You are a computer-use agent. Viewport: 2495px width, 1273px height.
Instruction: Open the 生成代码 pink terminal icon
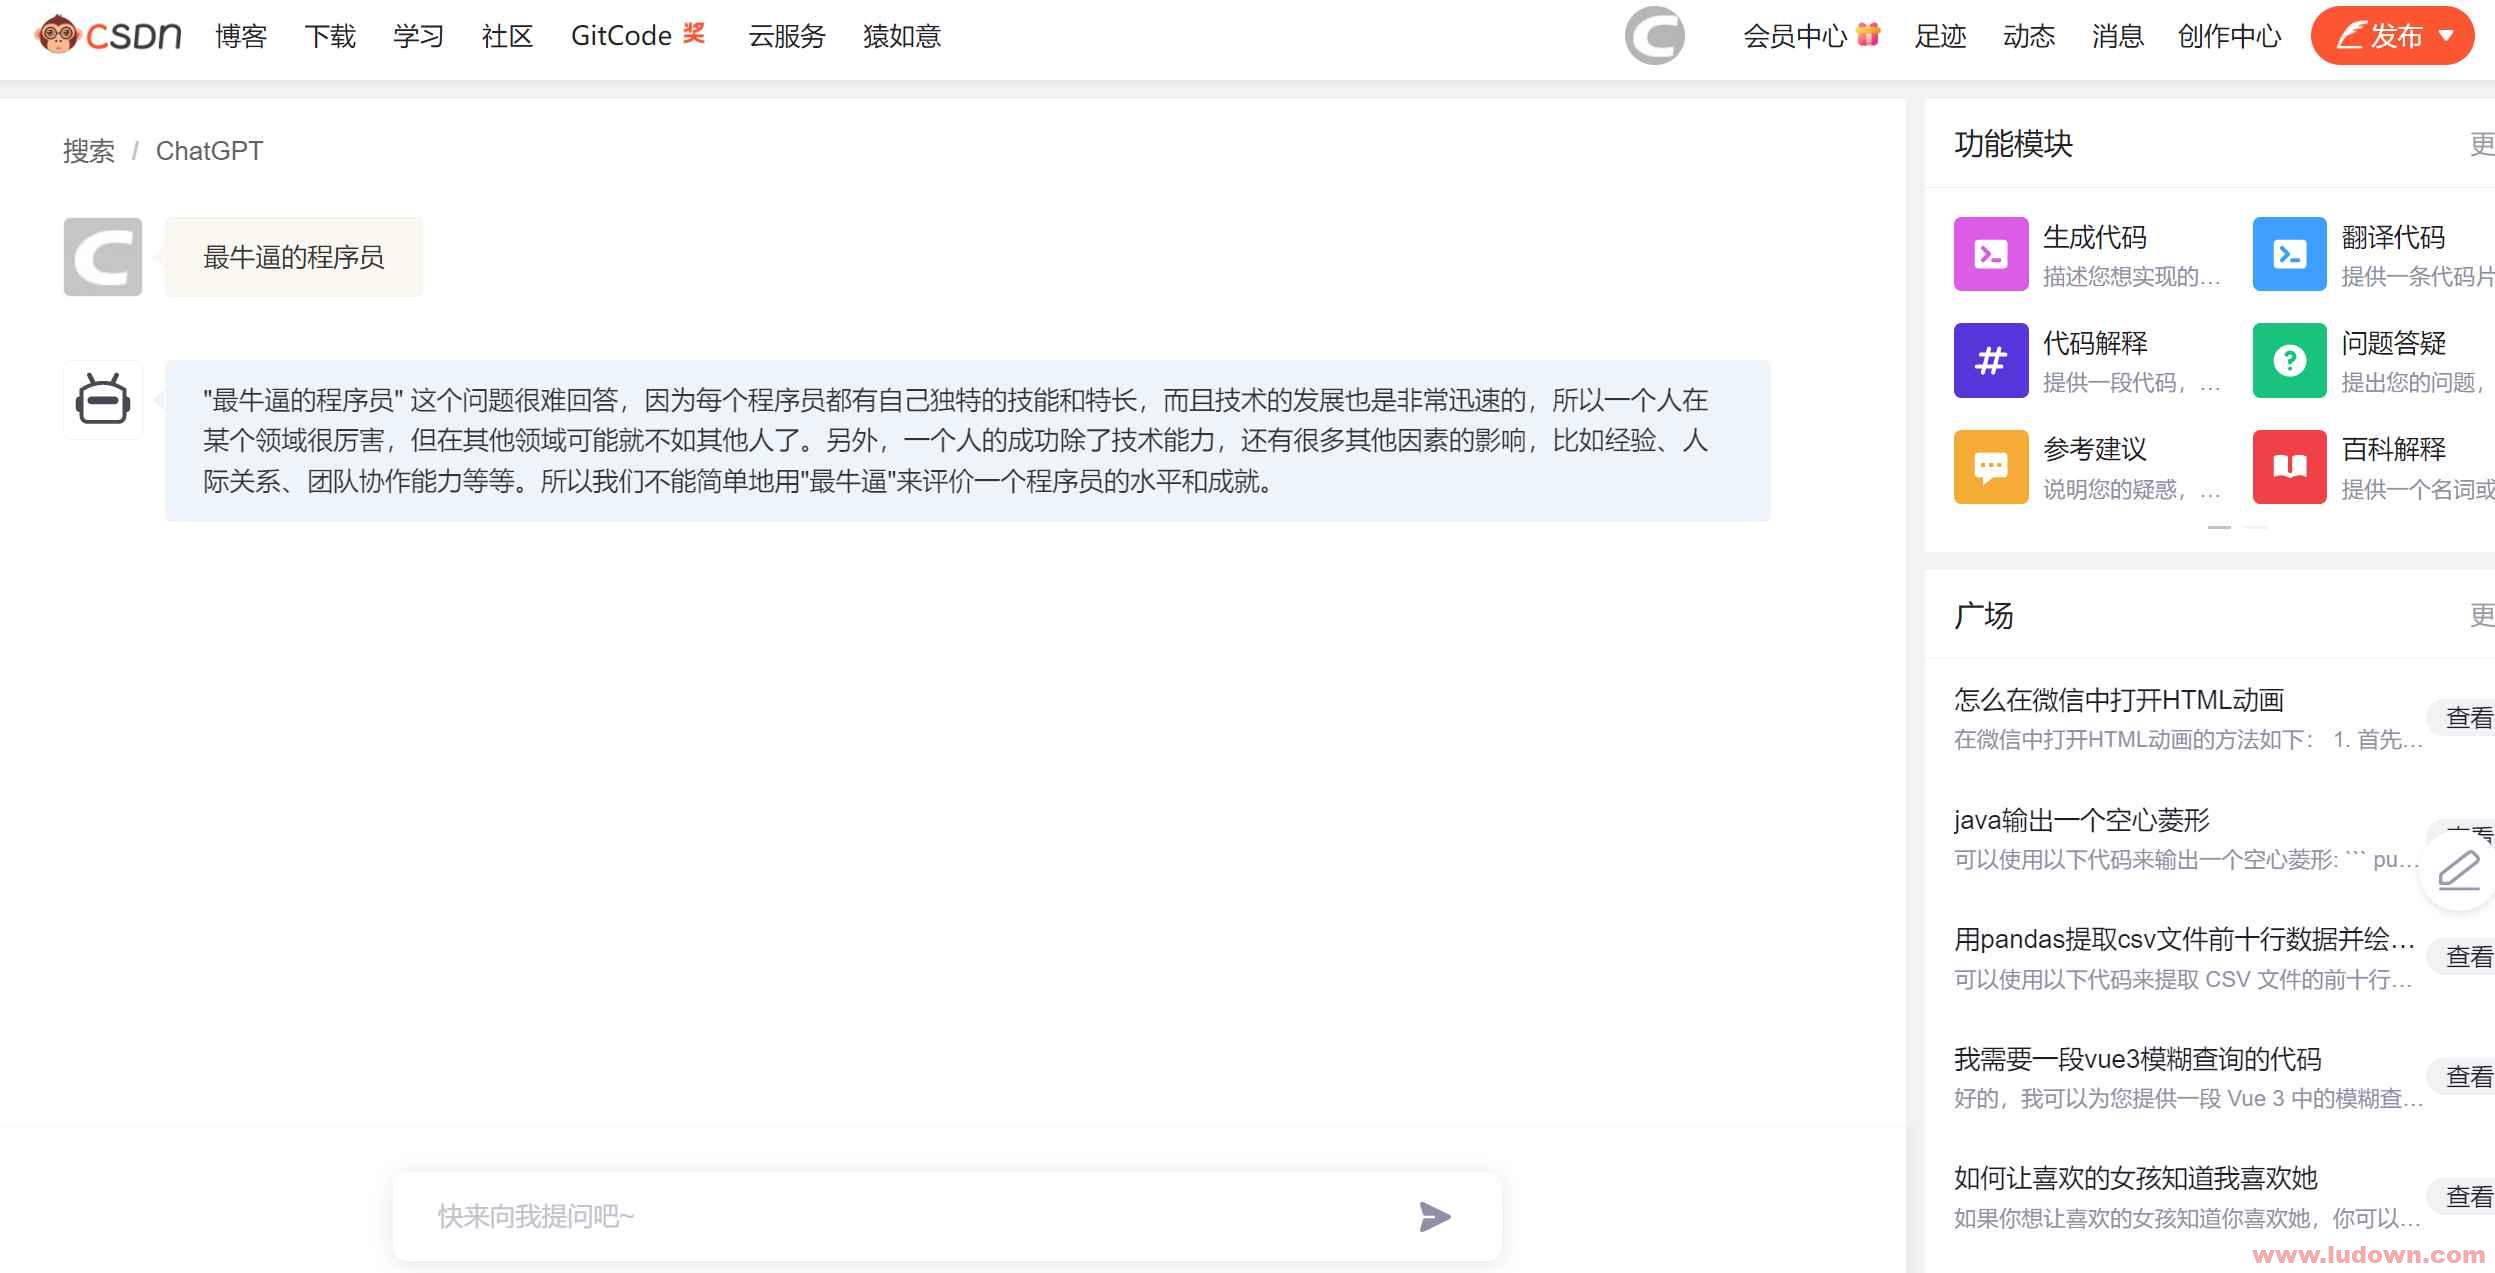coord(1991,254)
